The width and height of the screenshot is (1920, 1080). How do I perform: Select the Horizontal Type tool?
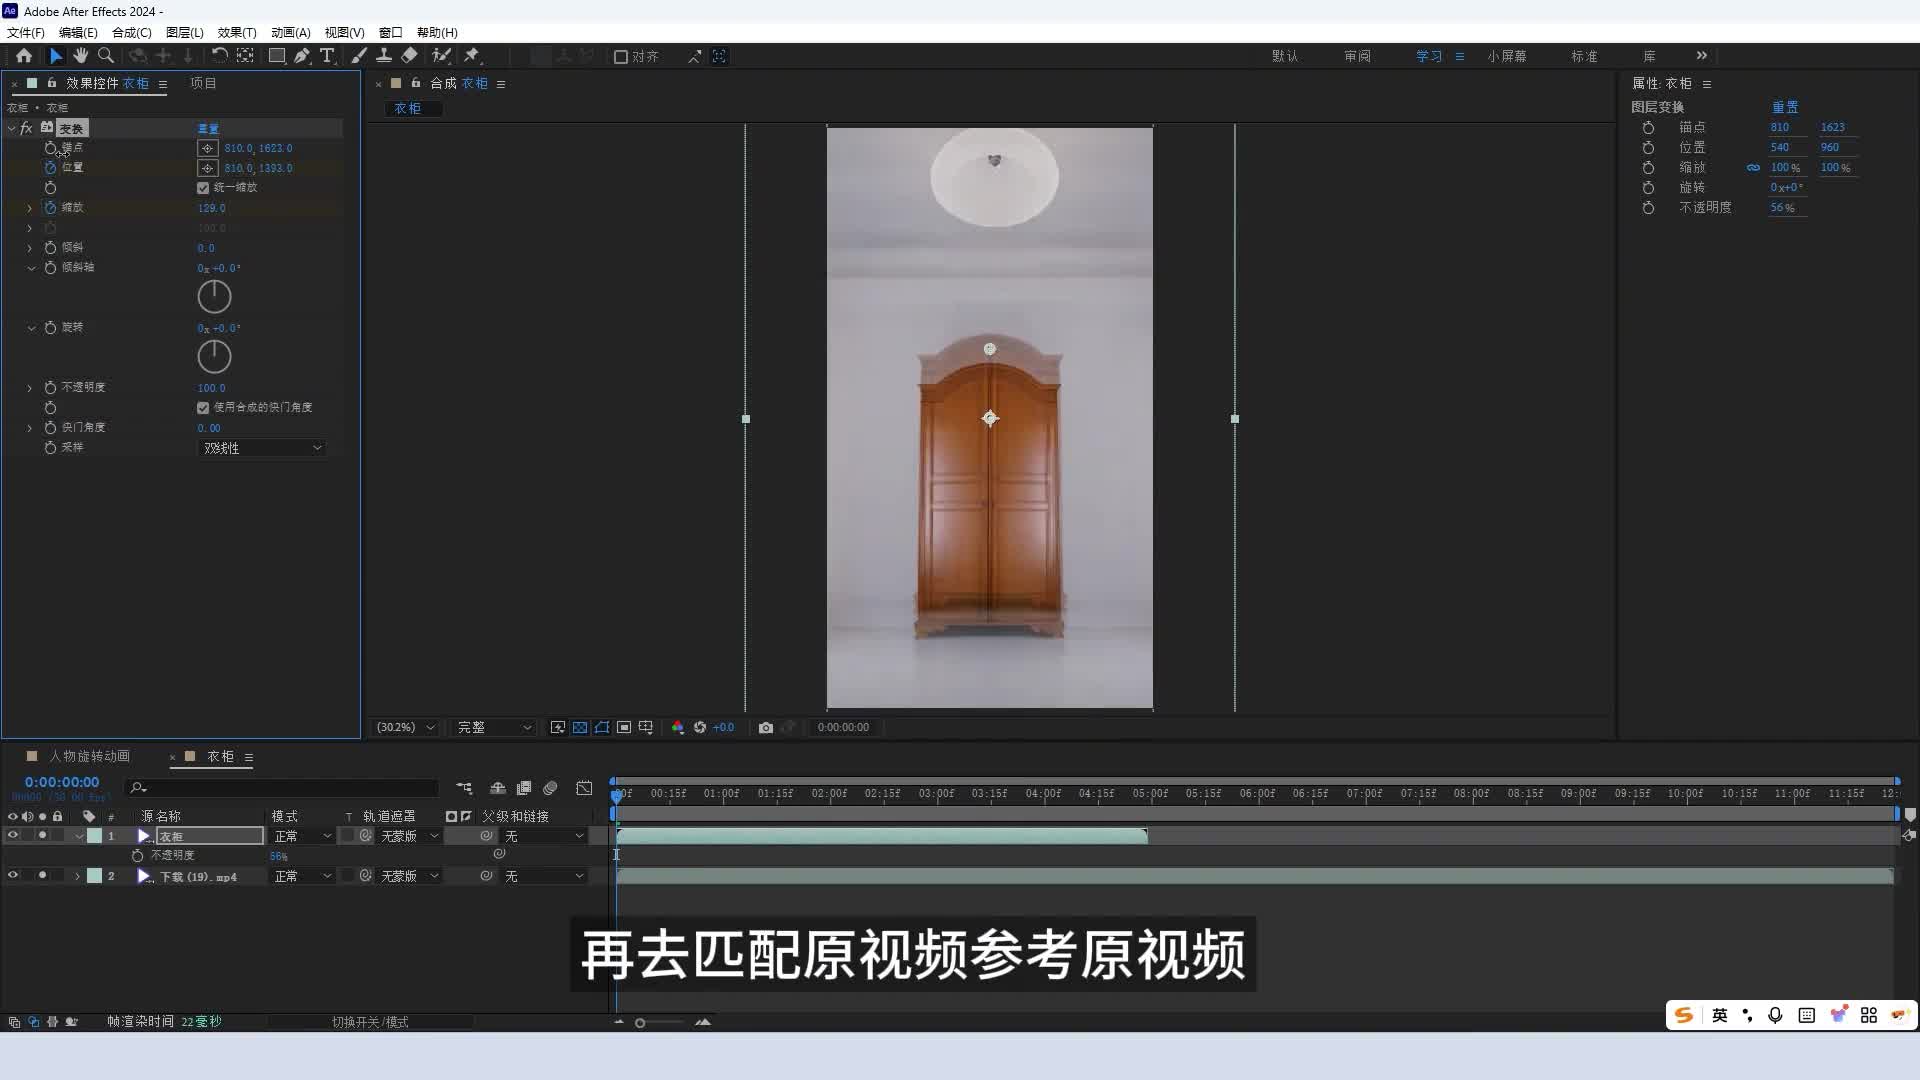(327, 56)
